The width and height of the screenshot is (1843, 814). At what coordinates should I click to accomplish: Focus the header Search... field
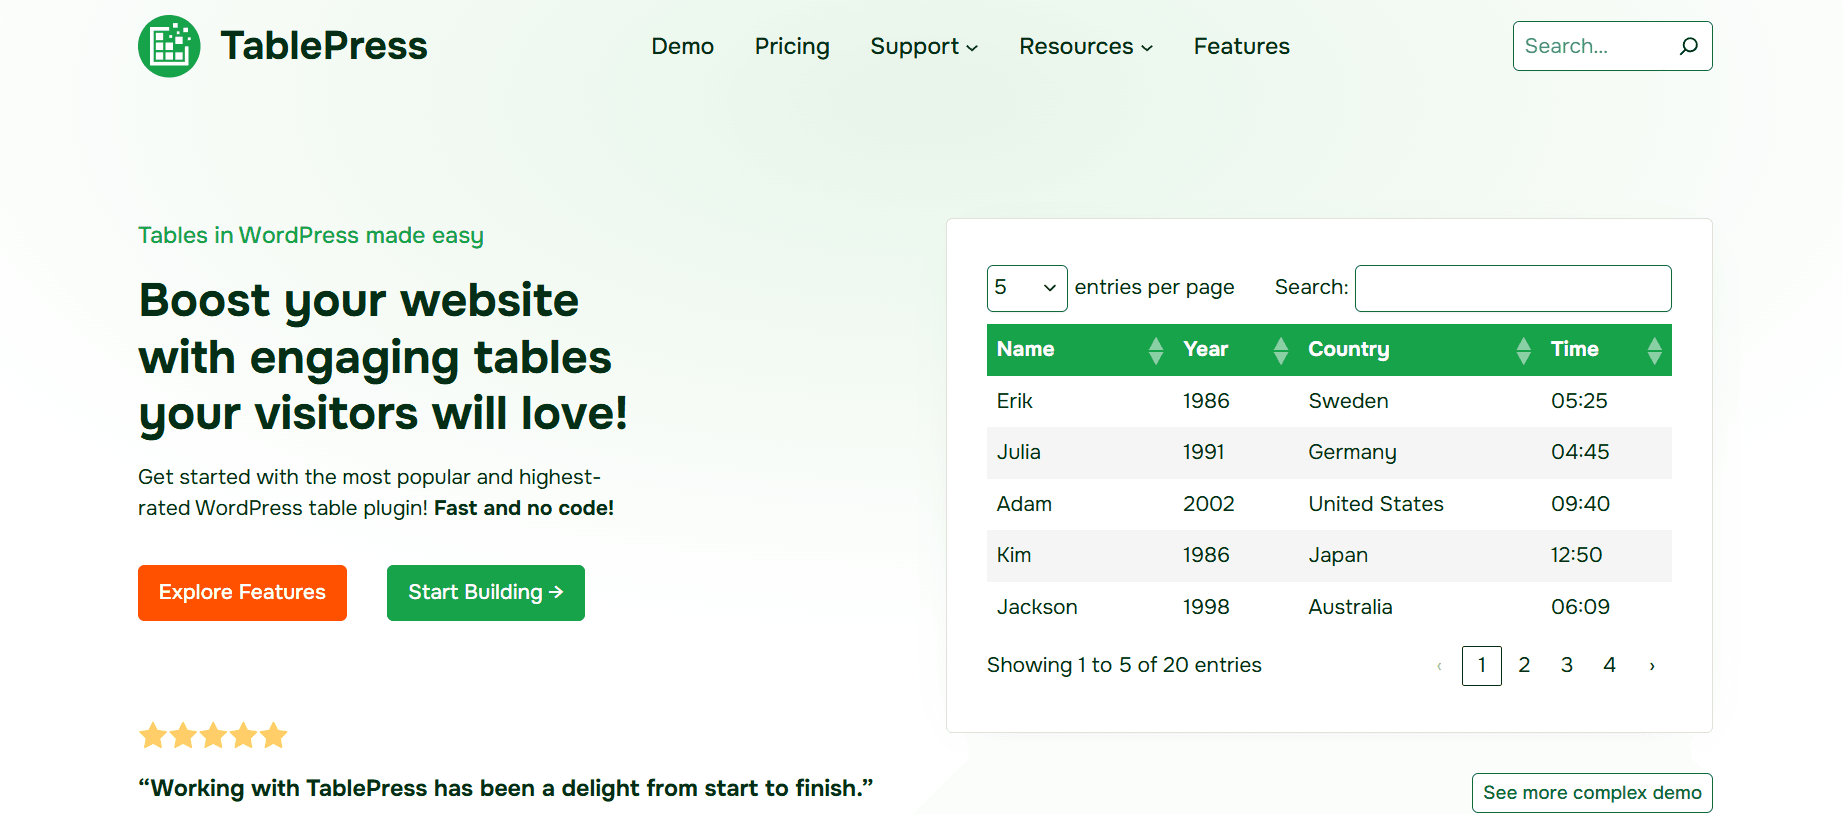[x=1595, y=46]
